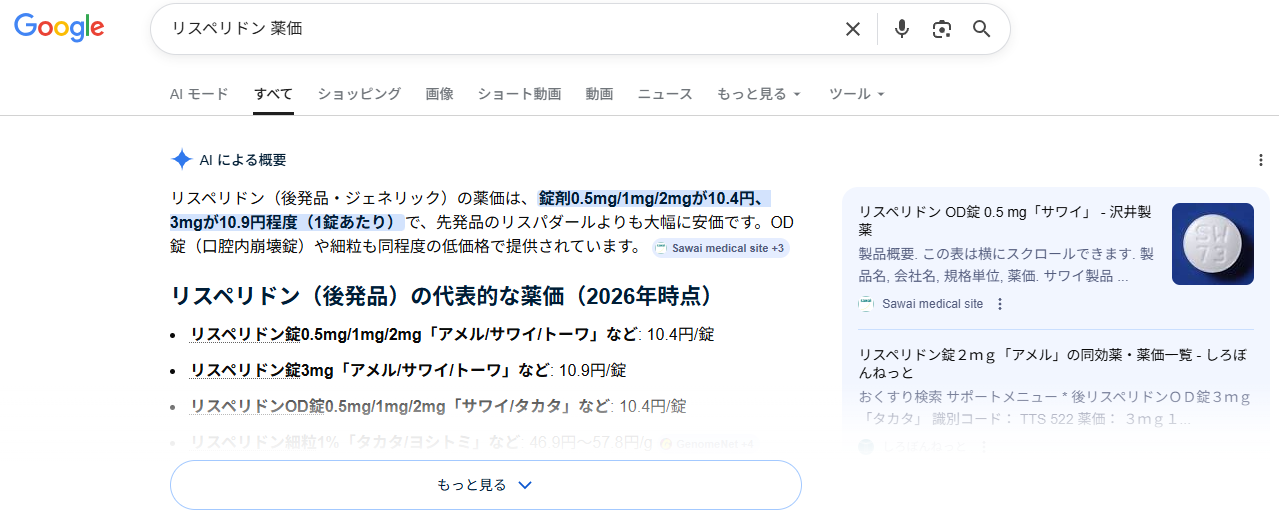Select the ショッピング tab
Image resolution: width=1279 pixels, height=522 pixels.
(359, 94)
